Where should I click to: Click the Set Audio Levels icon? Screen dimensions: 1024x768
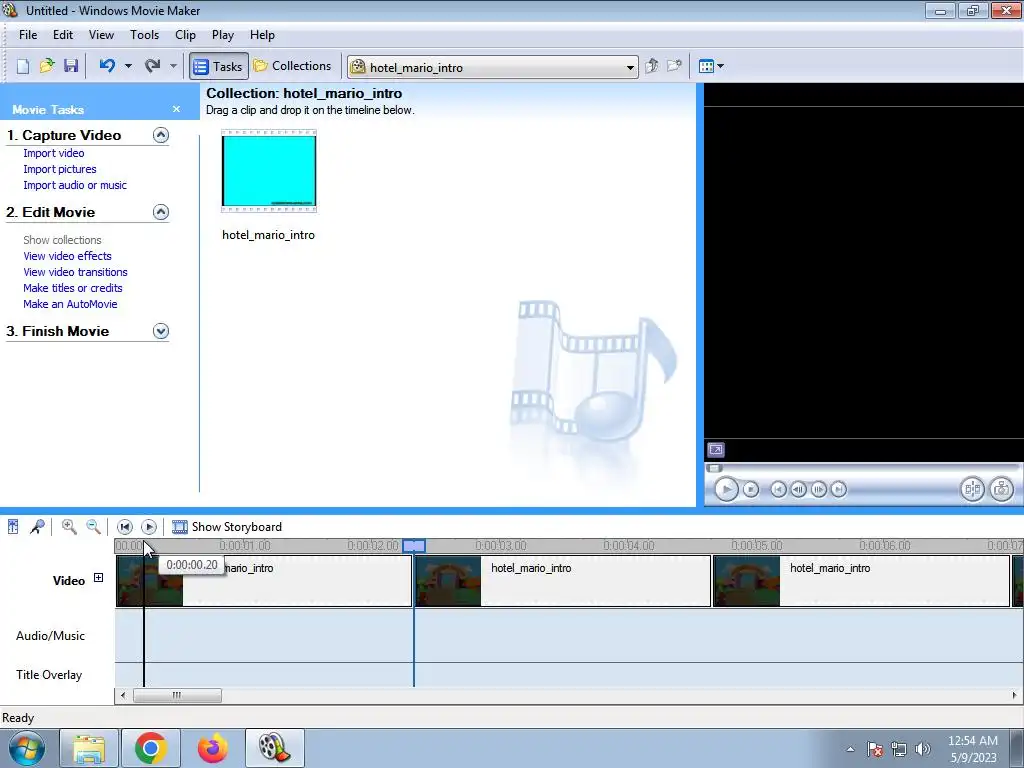tap(13, 526)
